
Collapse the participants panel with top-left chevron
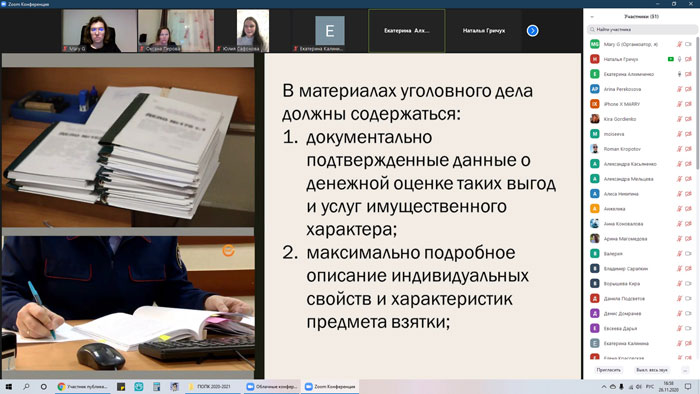click(x=592, y=17)
